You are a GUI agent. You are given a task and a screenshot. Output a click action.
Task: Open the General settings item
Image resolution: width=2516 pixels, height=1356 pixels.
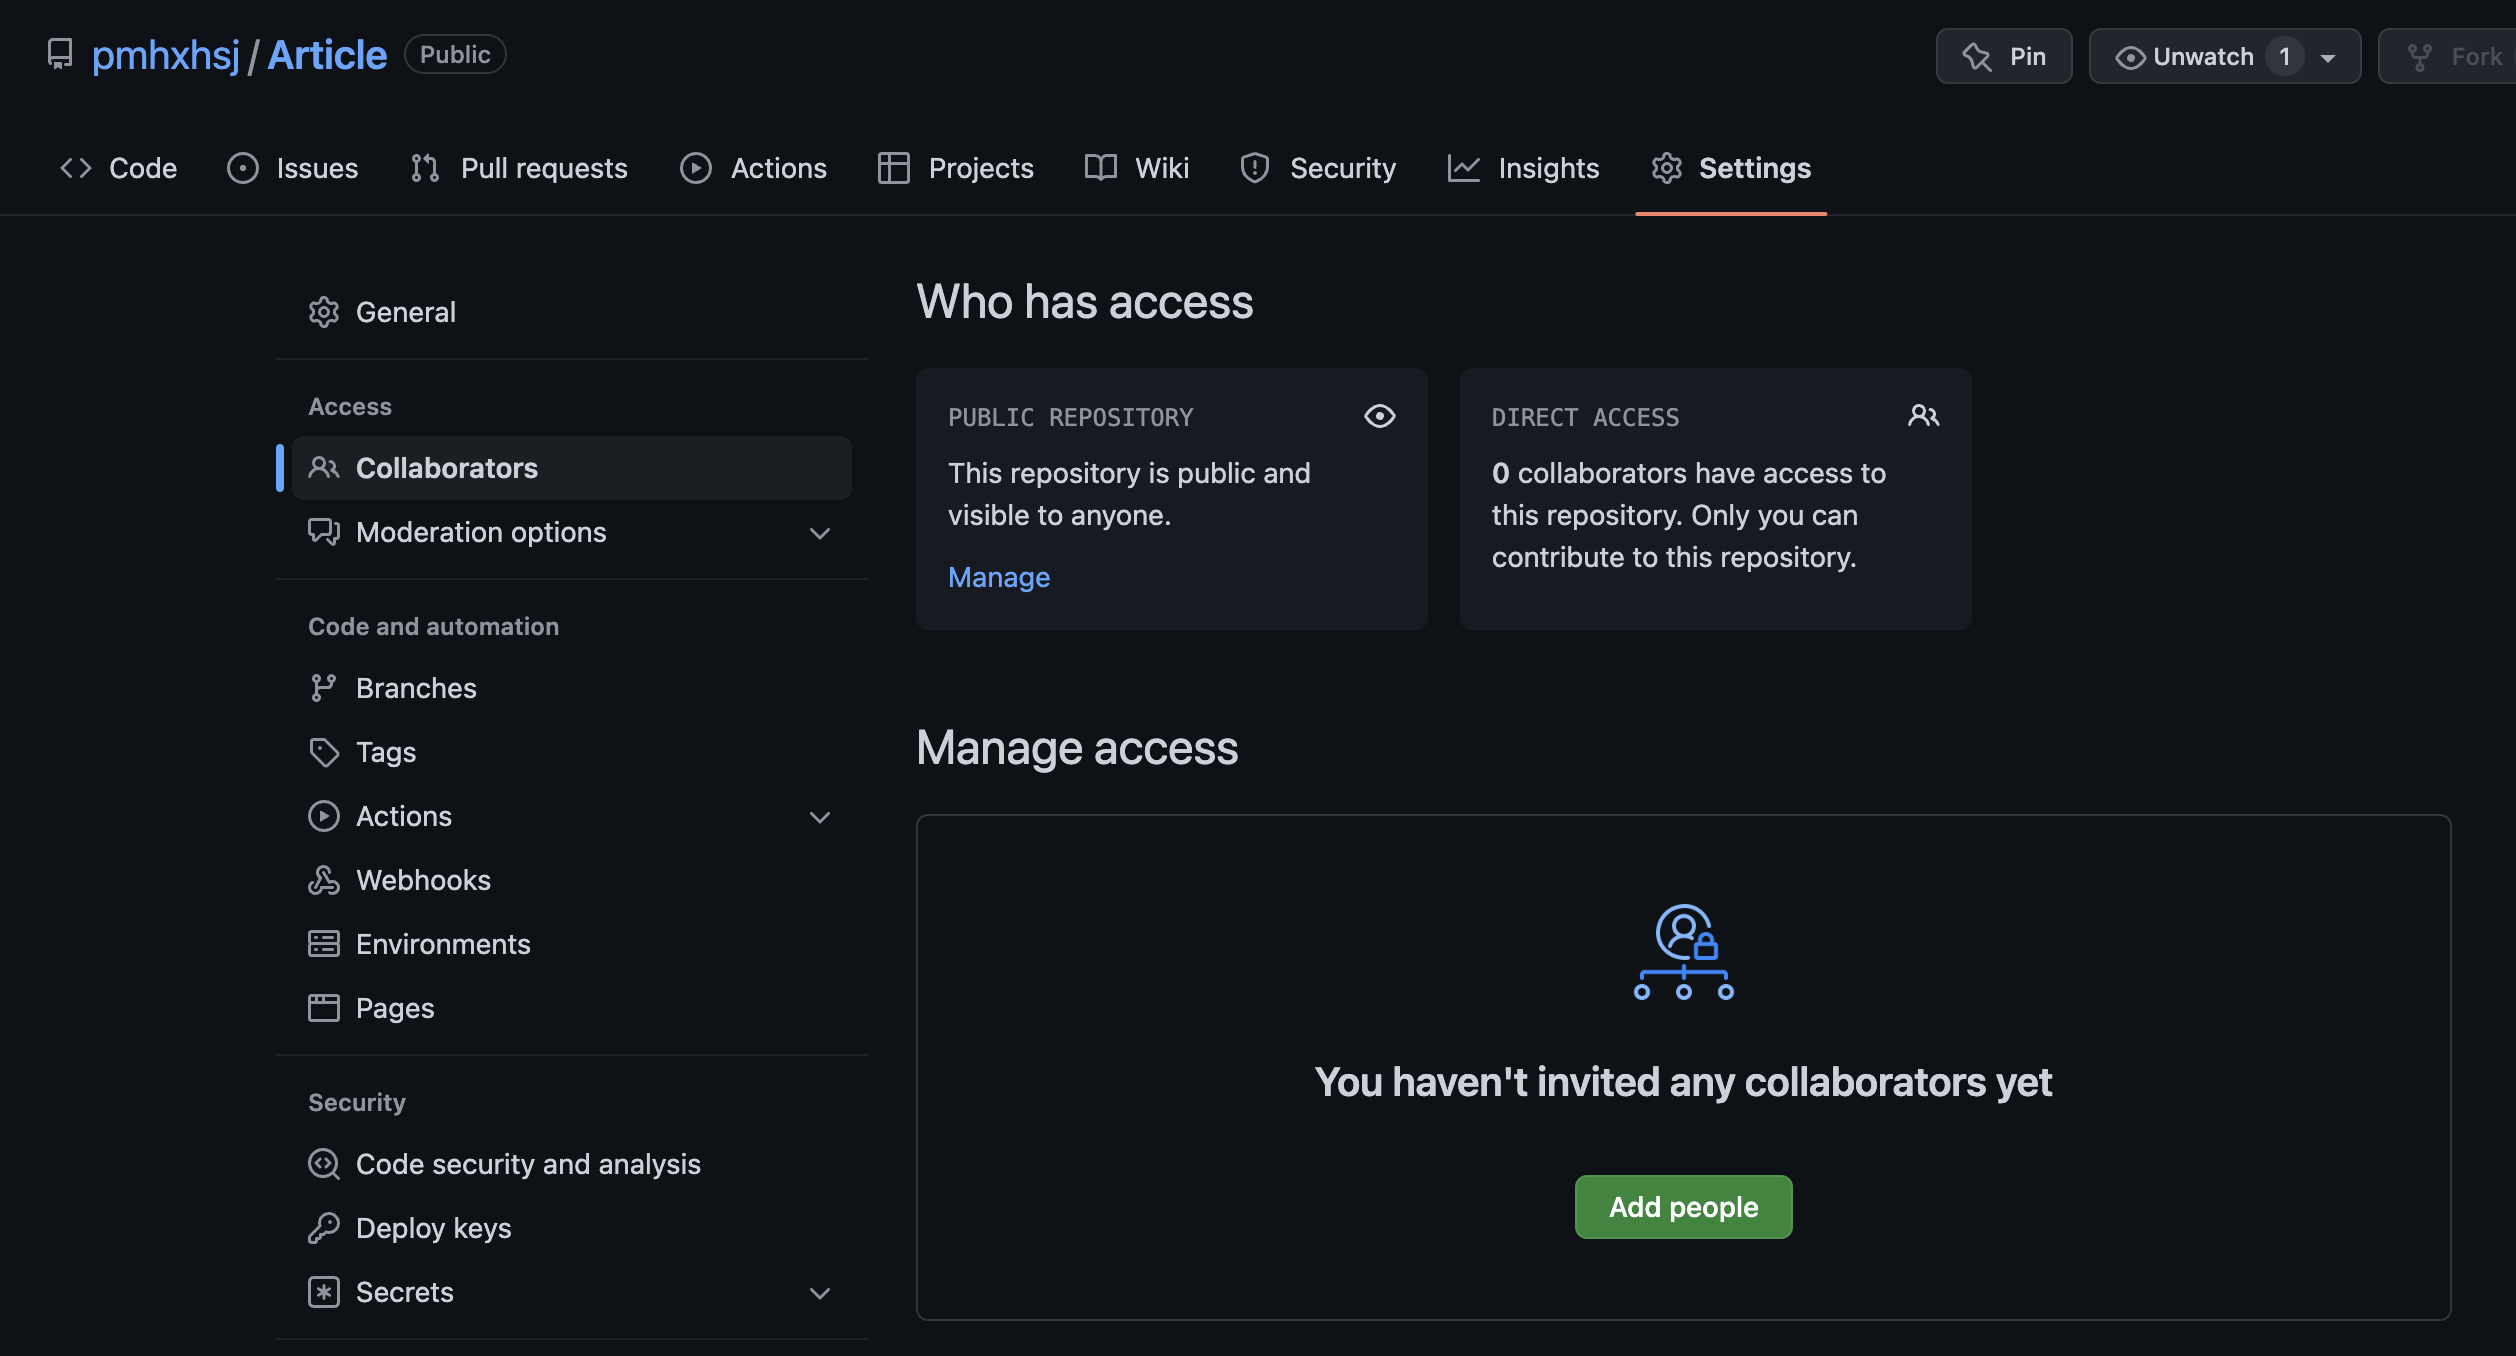[x=405, y=312]
